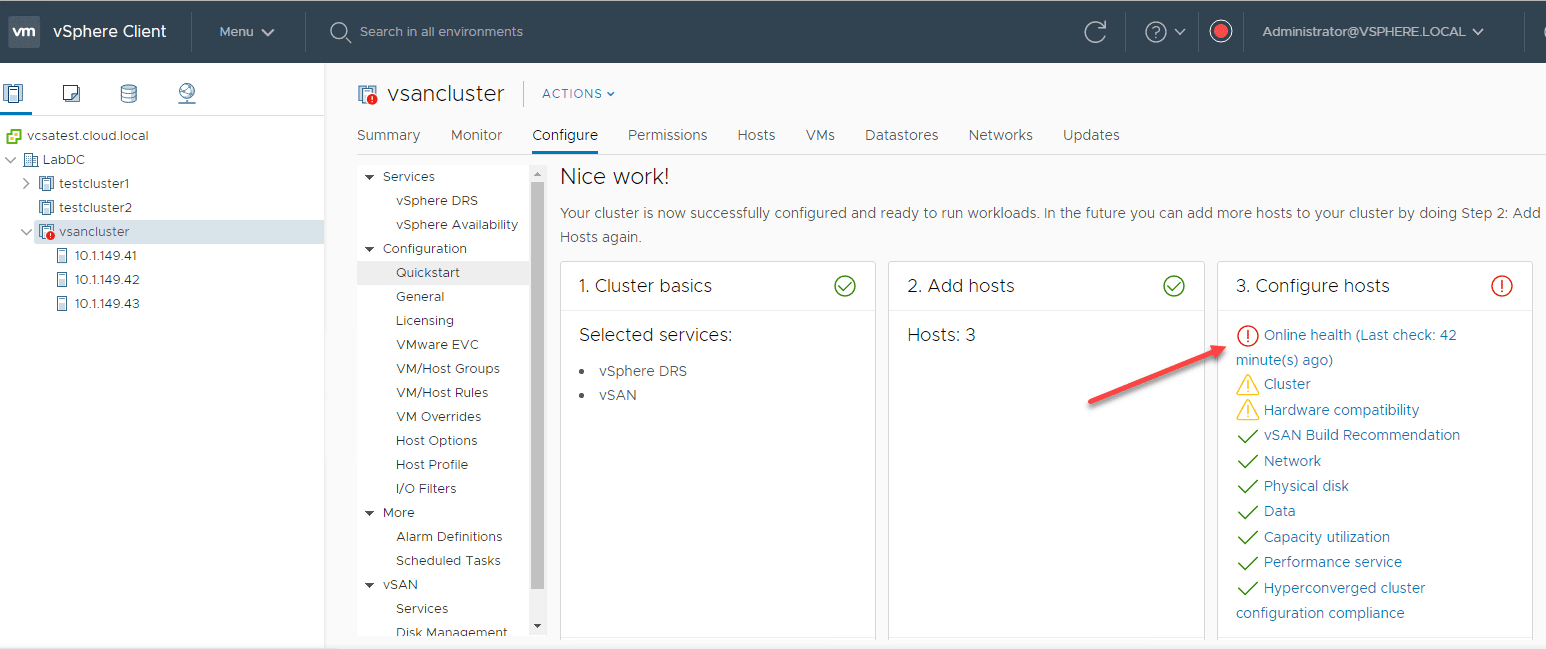Click the VMware vm logo
The image size is (1546, 649).
coord(23,32)
